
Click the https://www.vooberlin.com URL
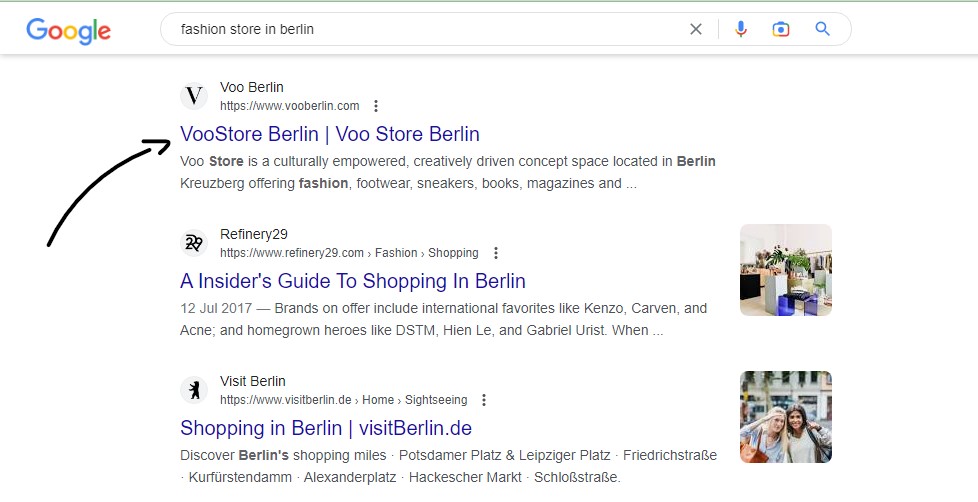tap(290, 106)
